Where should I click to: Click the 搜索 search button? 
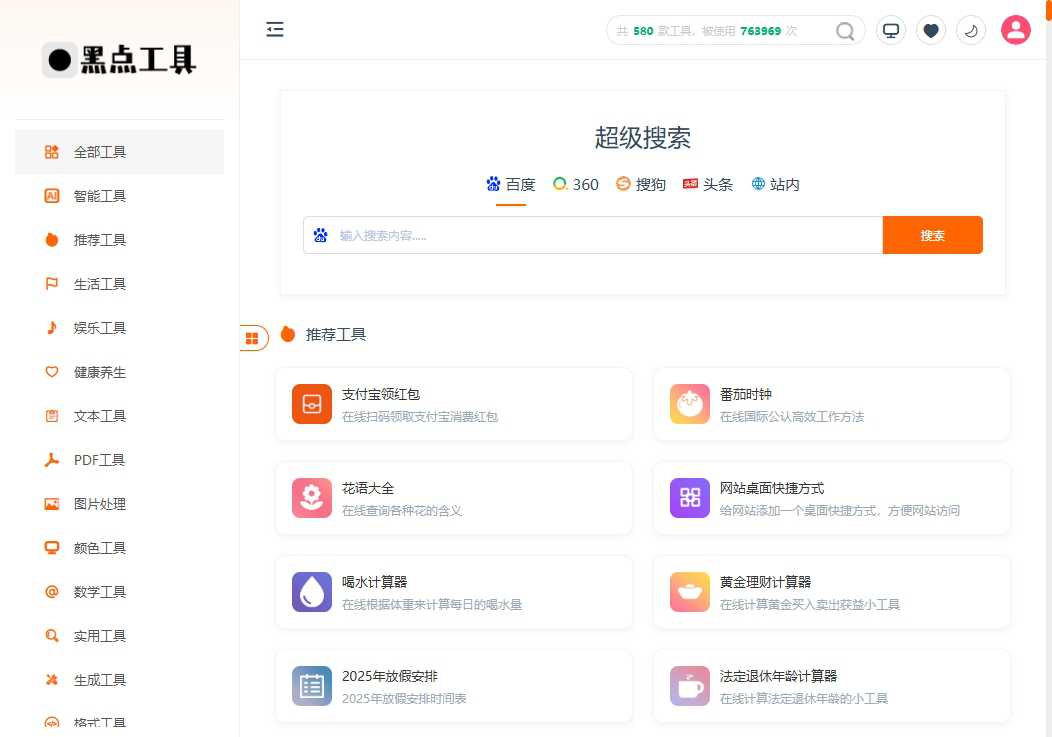[x=932, y=235]
